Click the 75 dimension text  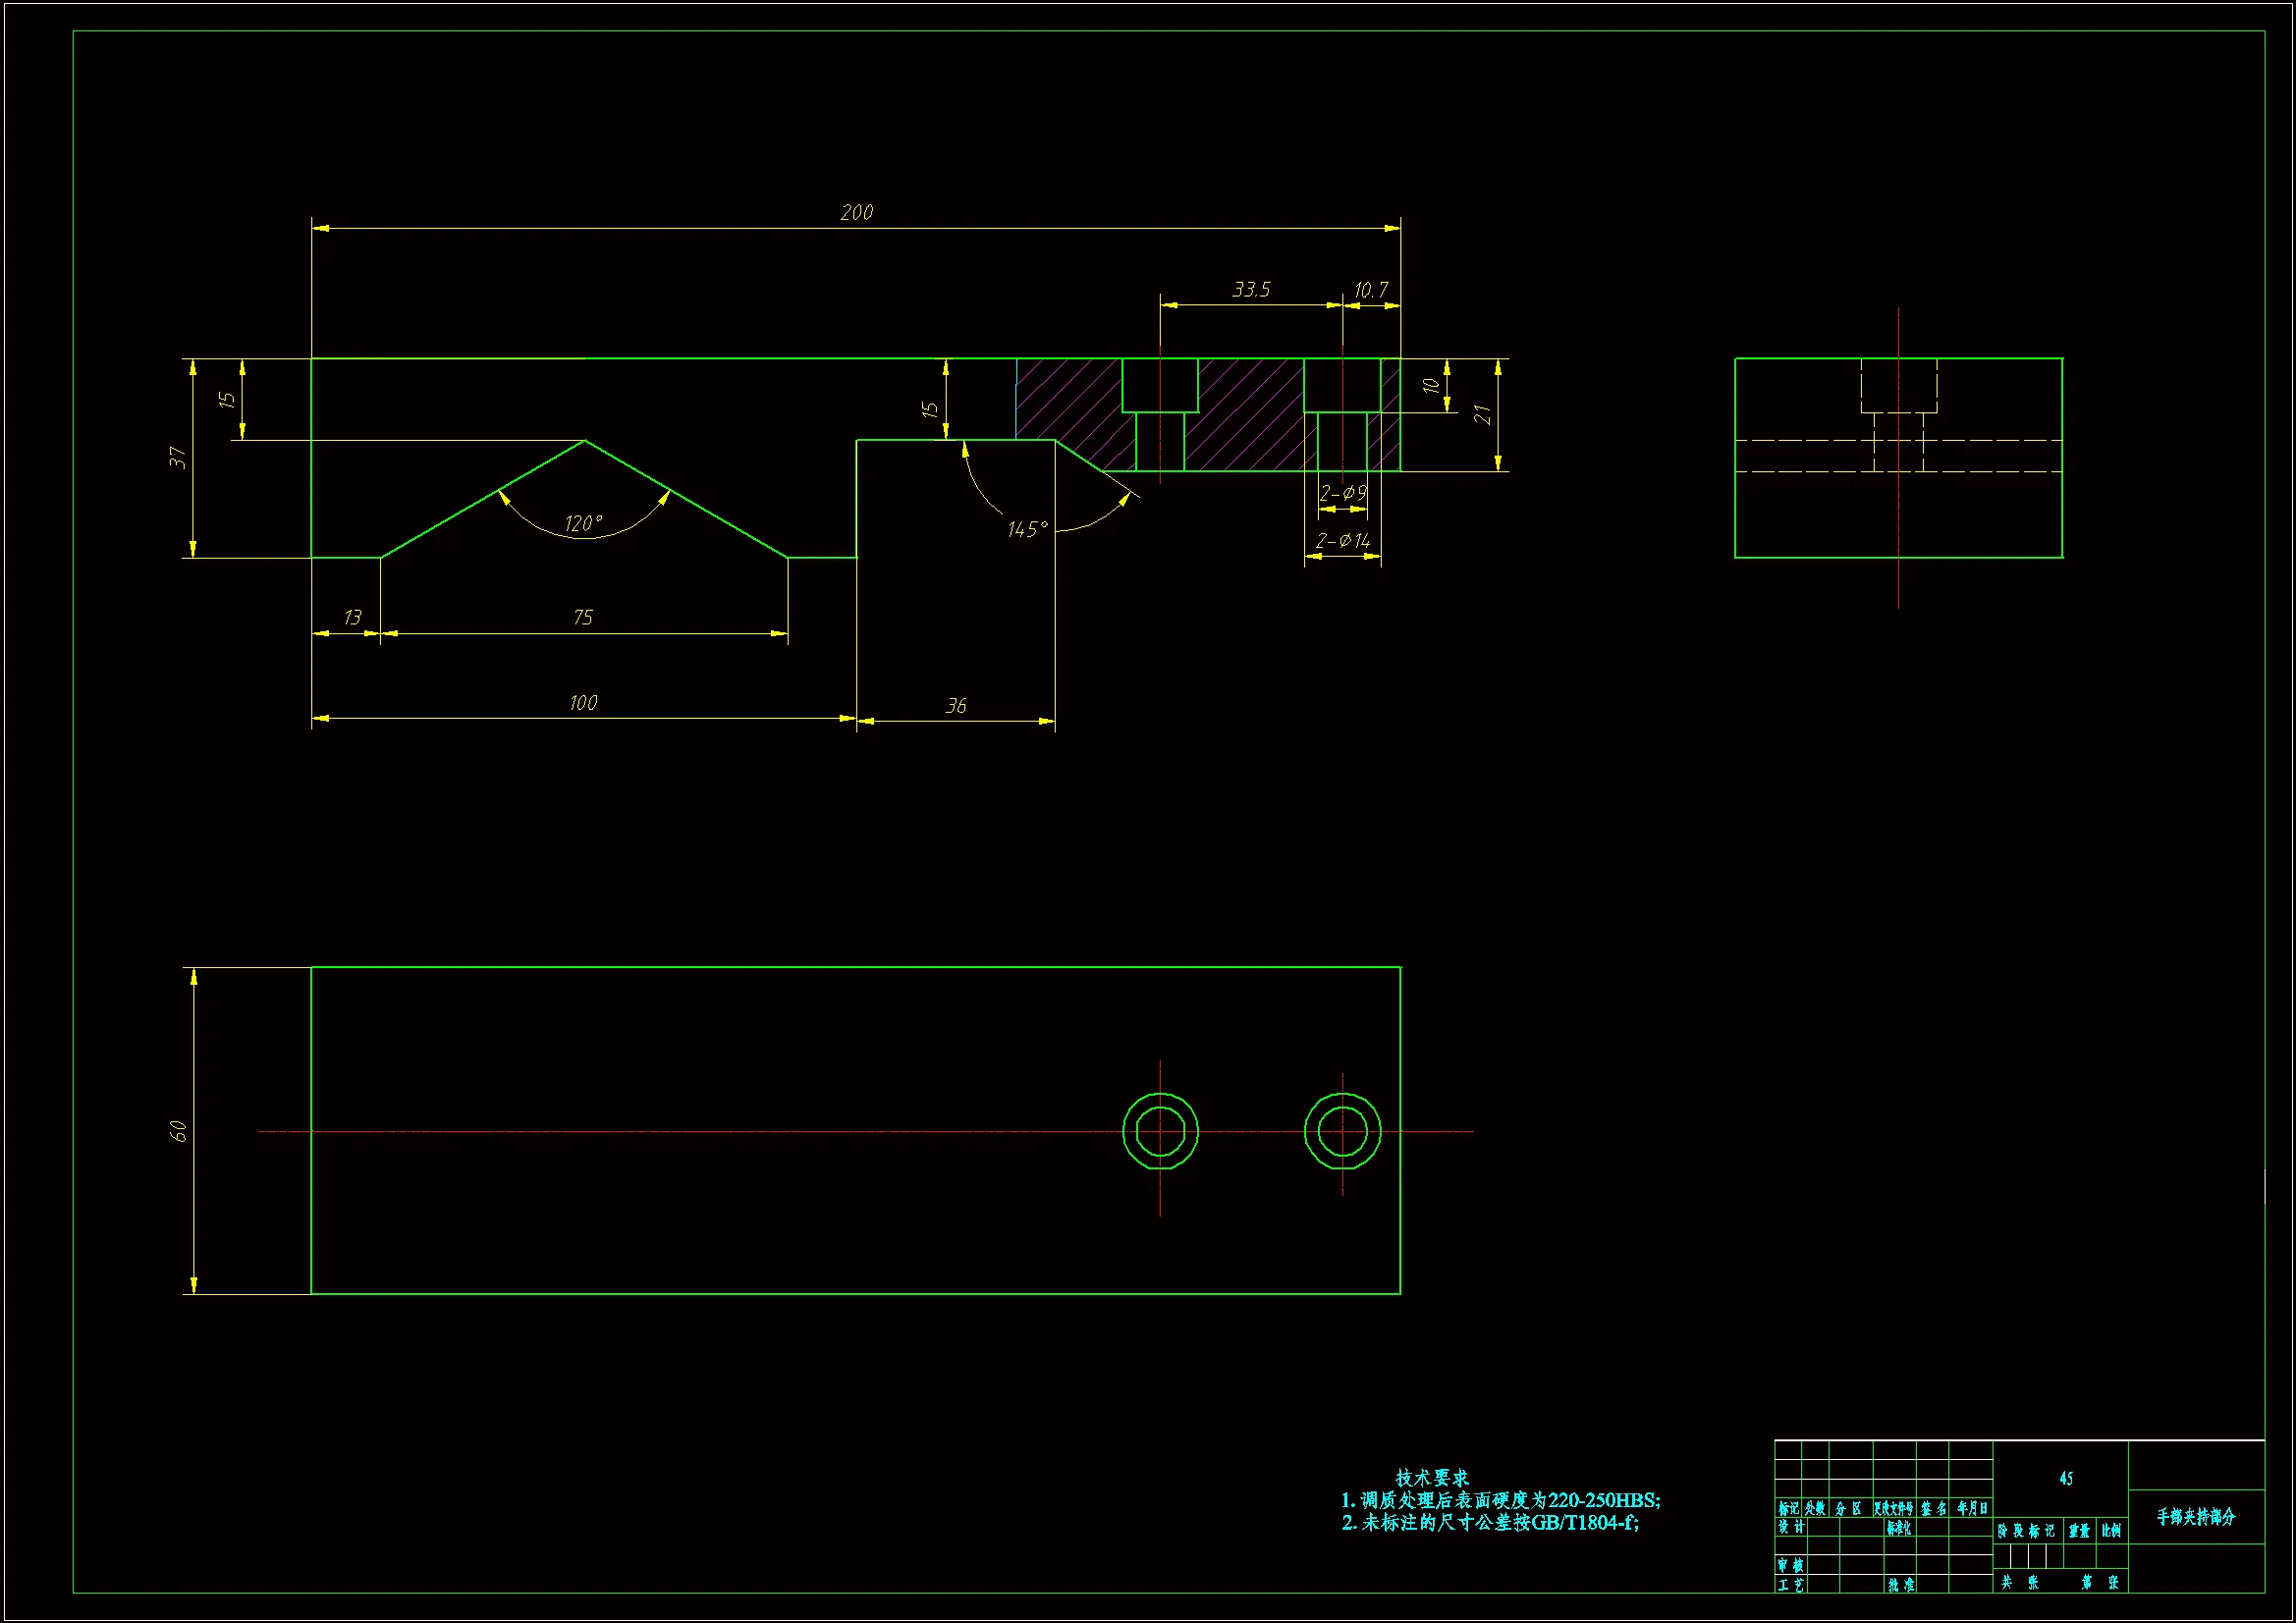pos(583,618)
